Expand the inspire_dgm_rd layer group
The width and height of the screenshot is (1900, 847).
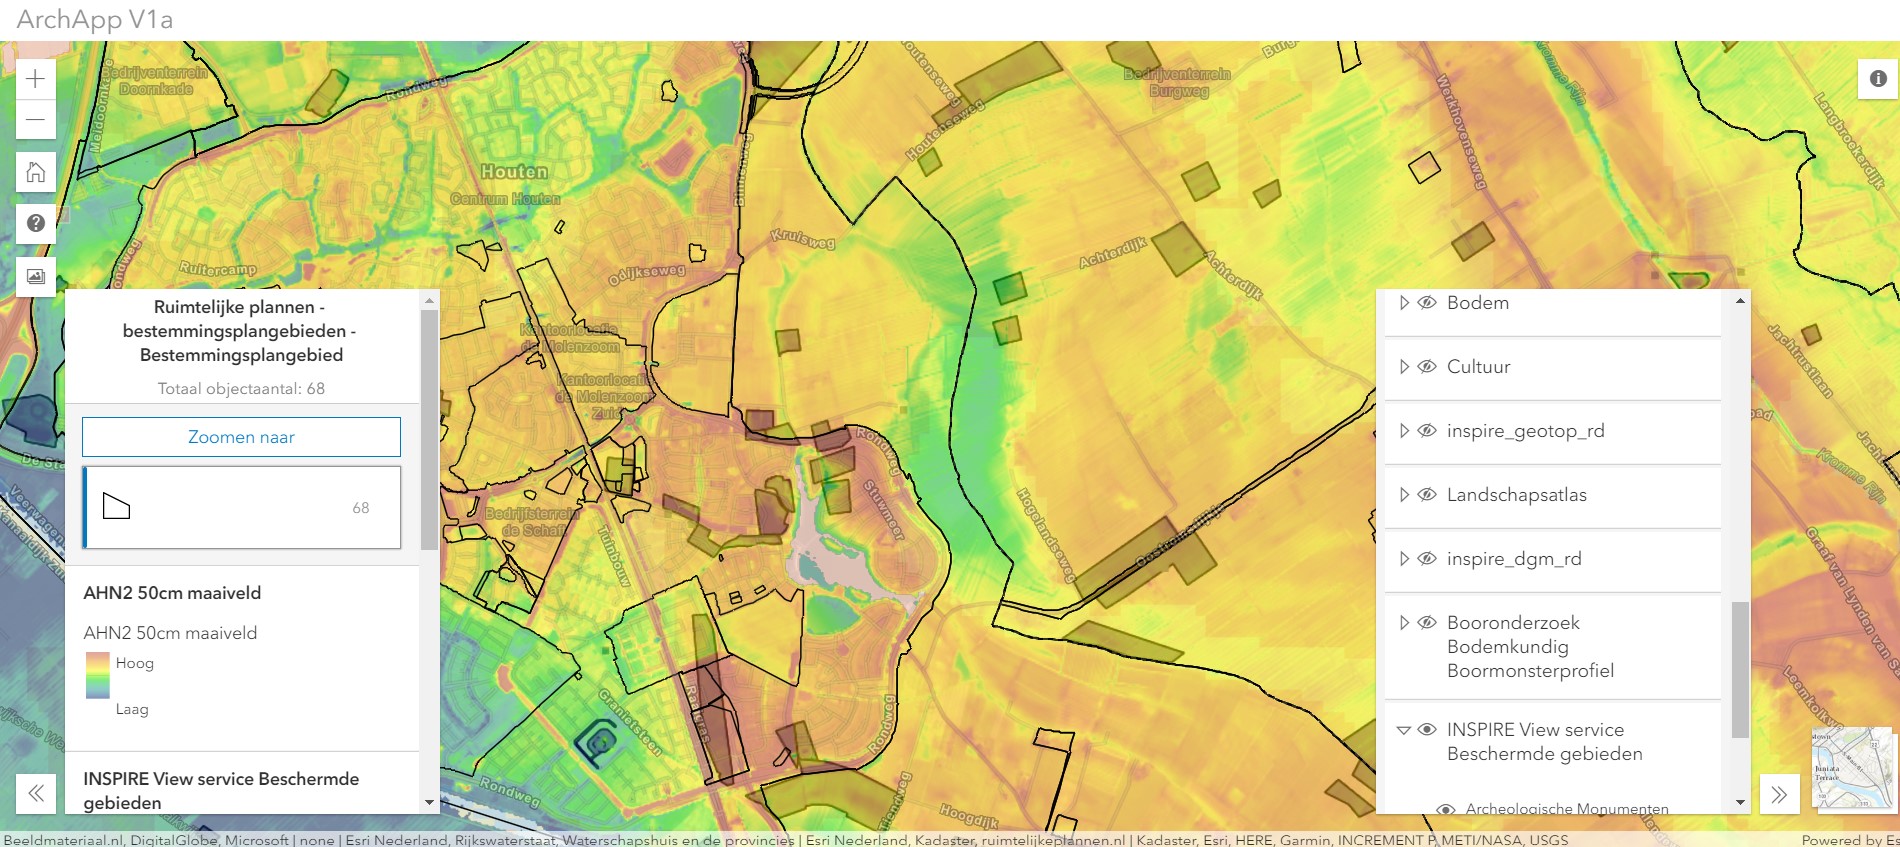(1404, 559)
